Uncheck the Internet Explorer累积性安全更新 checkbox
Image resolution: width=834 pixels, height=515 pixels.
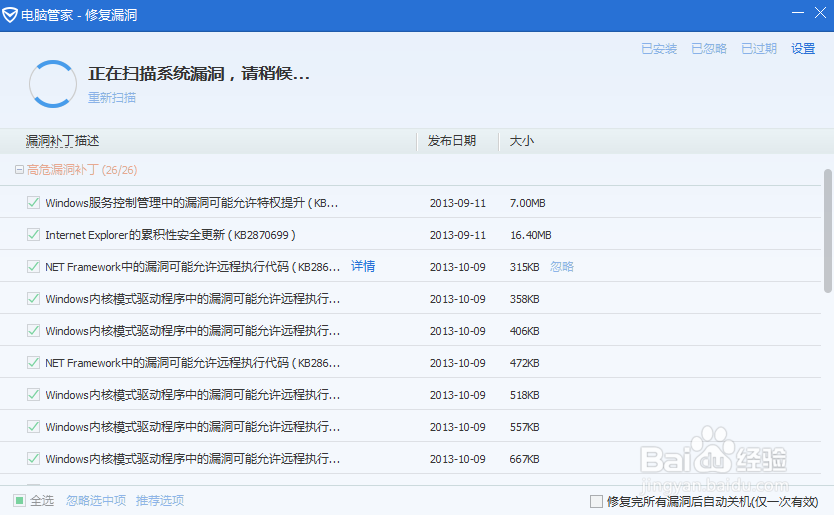(34, 235)
